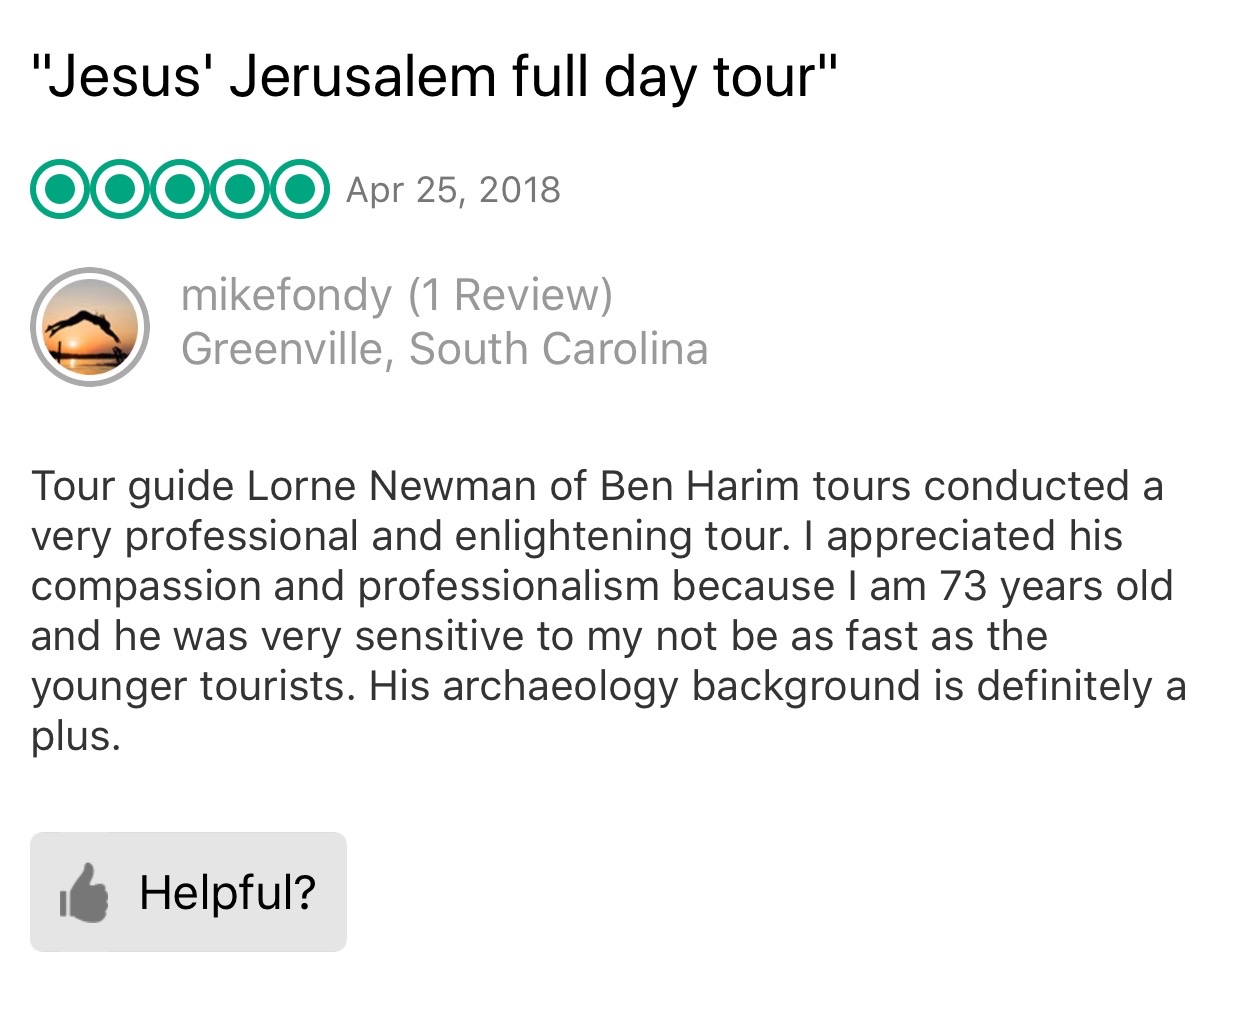Click the second green rating bubble

pos(120,189)
